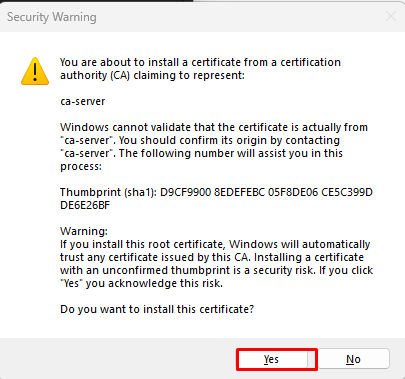The height and width of the screenshot is (379, 405).
Task: Select the standalone ca-server CA name line
Action: 83,101
